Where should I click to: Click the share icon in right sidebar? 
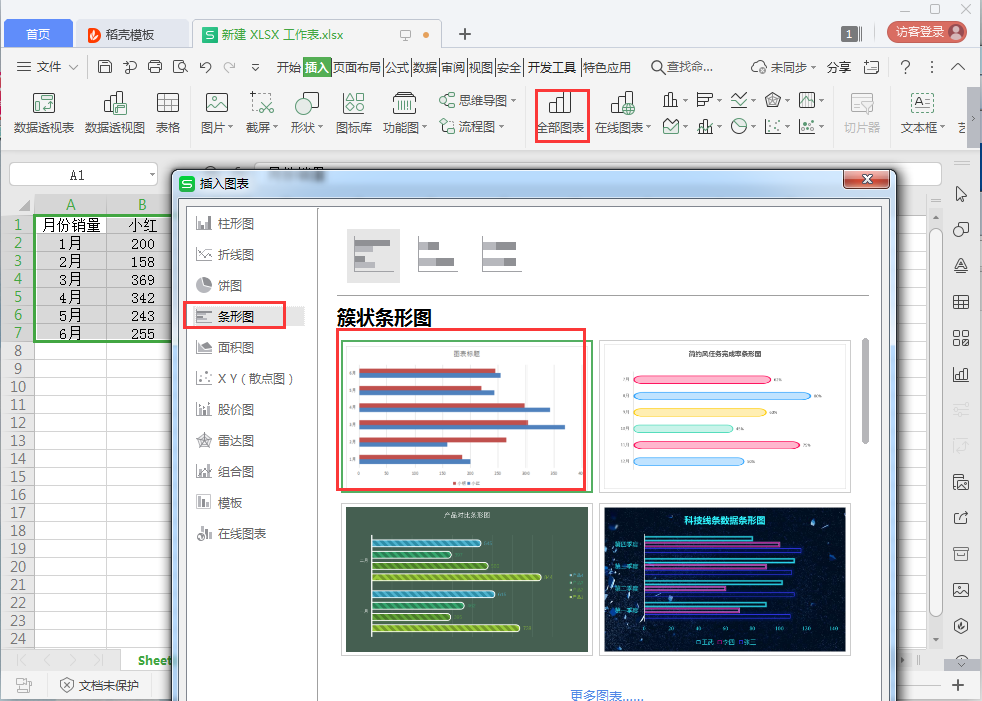pyautogui.click(x=961, y=518)
